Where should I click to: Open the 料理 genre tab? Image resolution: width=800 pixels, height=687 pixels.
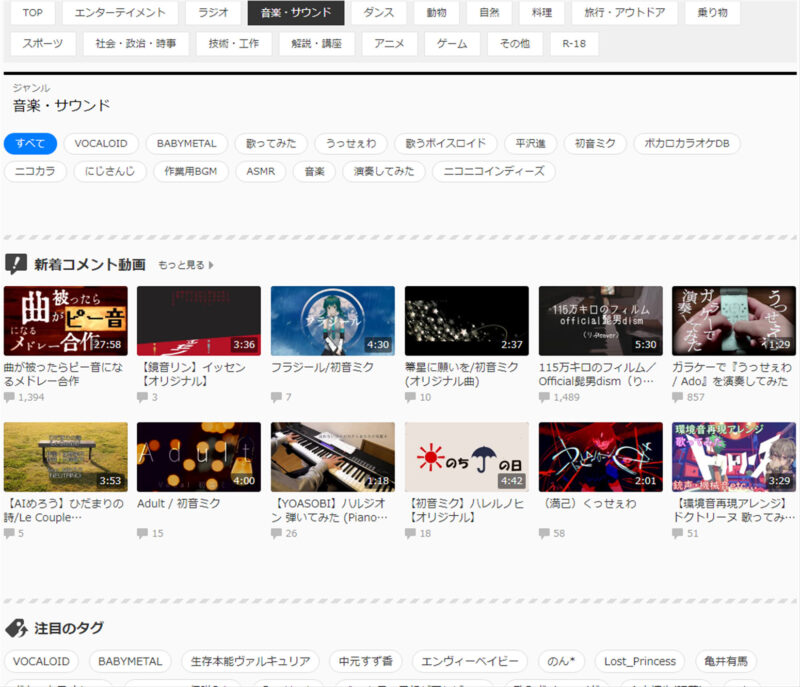[x=542, y=13]
